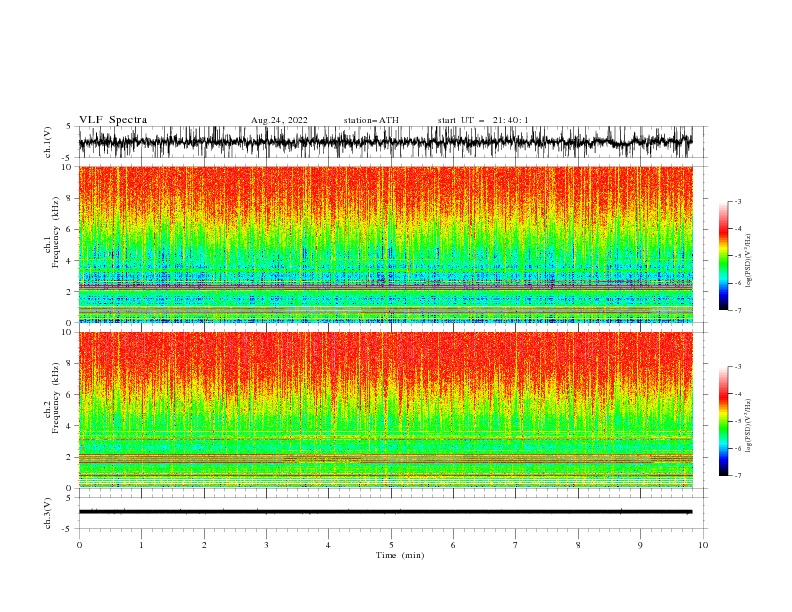The width and height of the screenshot is (792, 612).
Task: Click tick "2" on the Time axis
Action: [x=204, y=545]
